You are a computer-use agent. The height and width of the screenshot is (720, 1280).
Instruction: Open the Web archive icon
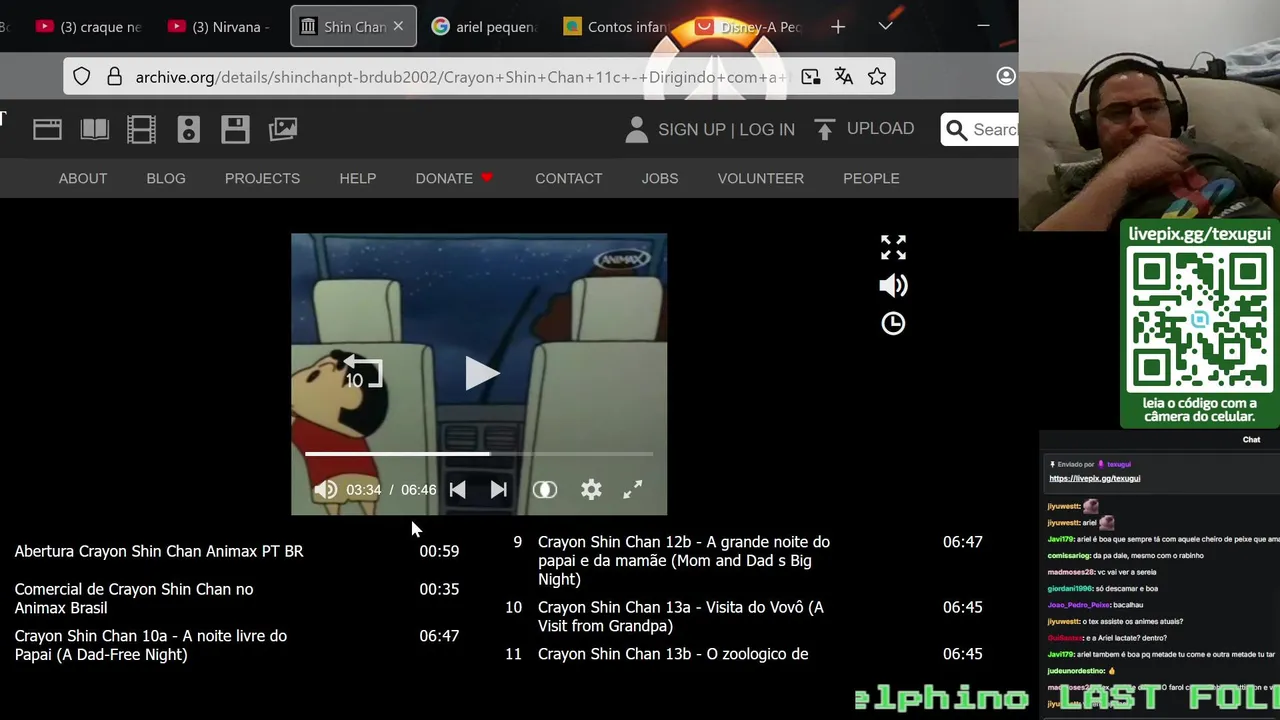click(47, 129)
